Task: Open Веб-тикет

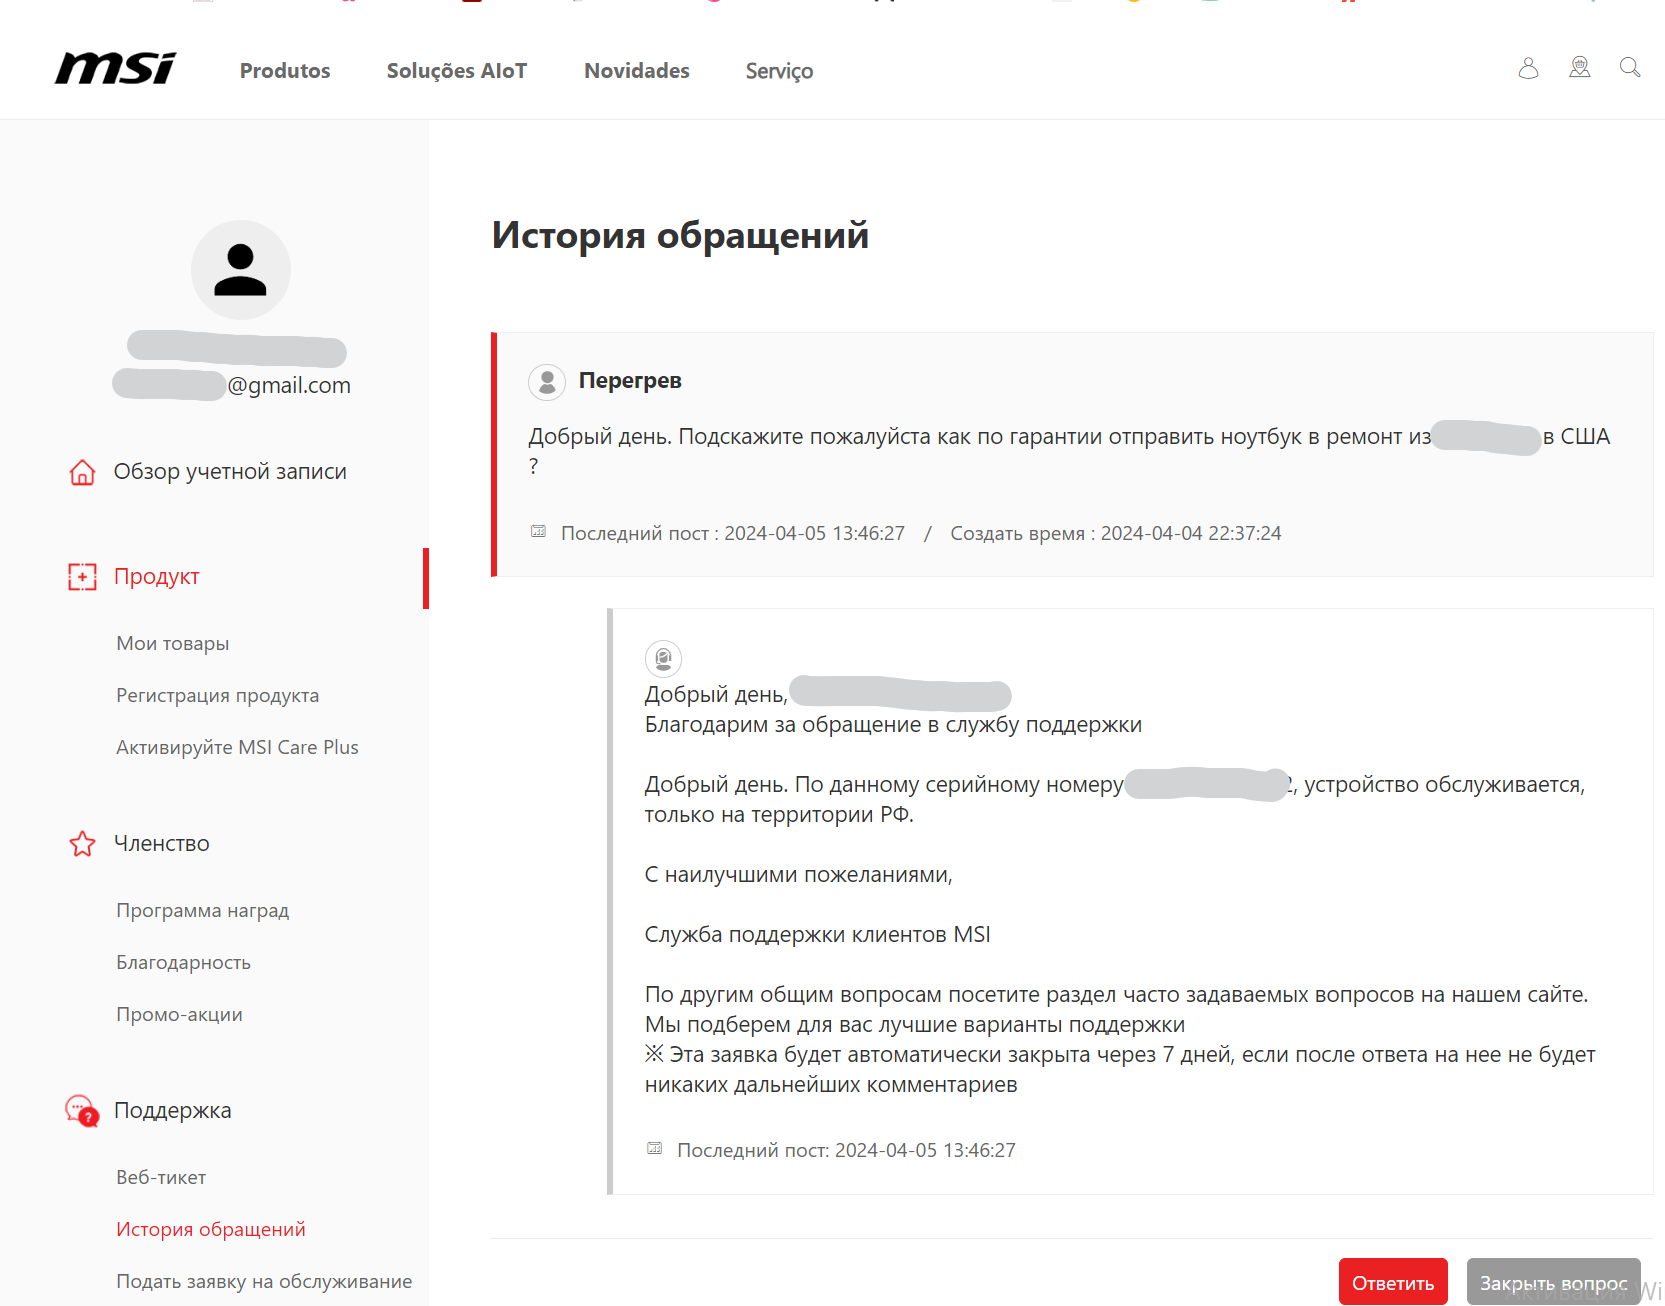Action: coord(161,1178)
